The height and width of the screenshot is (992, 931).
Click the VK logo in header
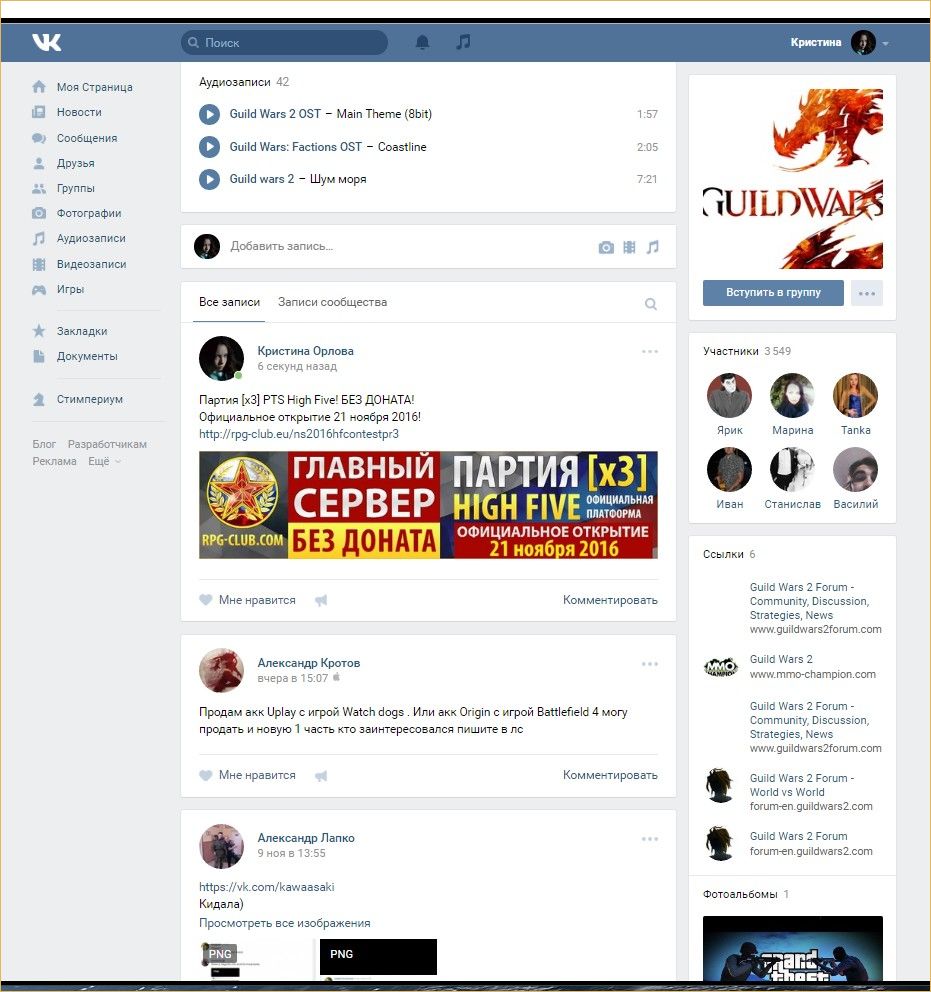click(47, 42)
